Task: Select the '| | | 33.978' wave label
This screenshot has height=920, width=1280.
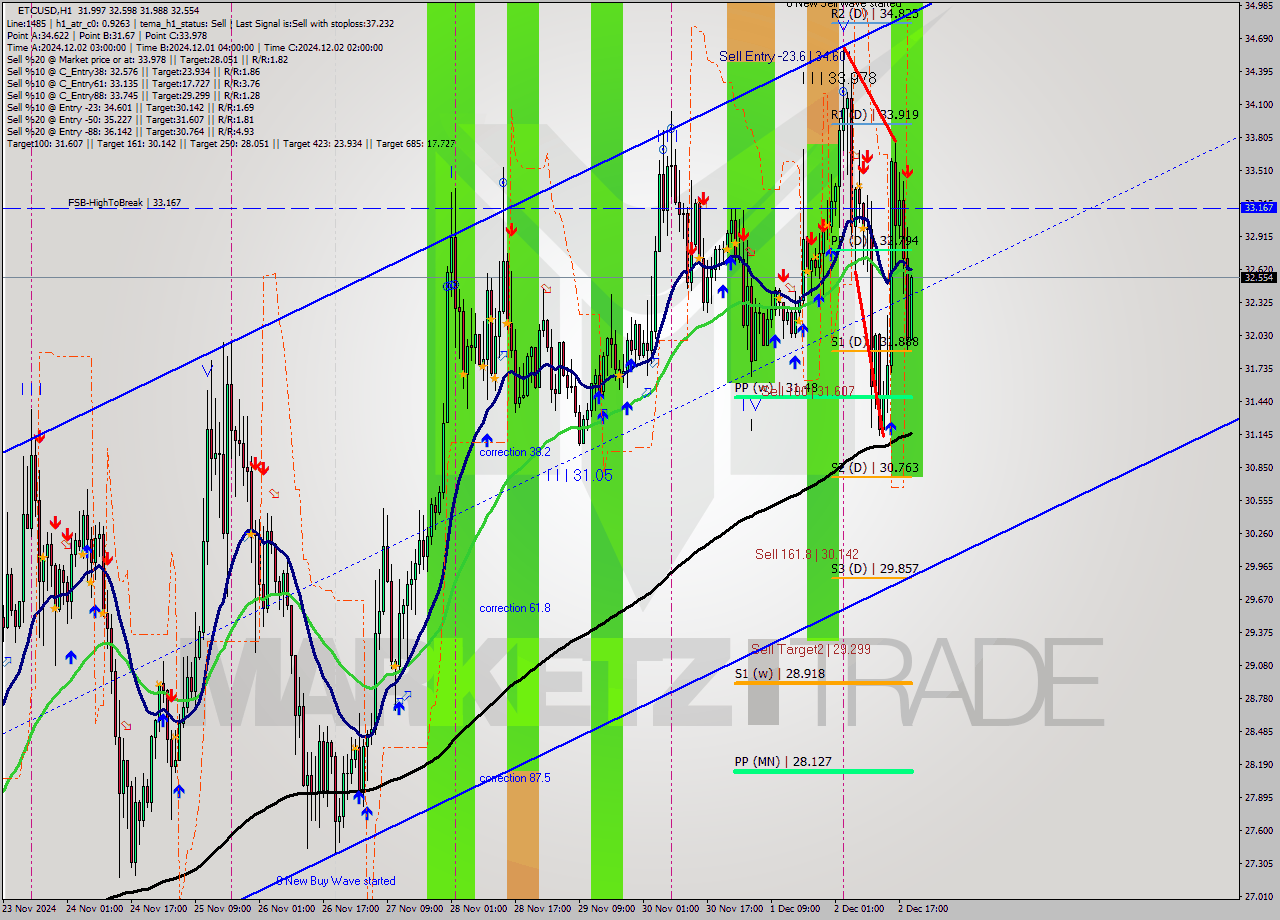Action: [839, 78]
